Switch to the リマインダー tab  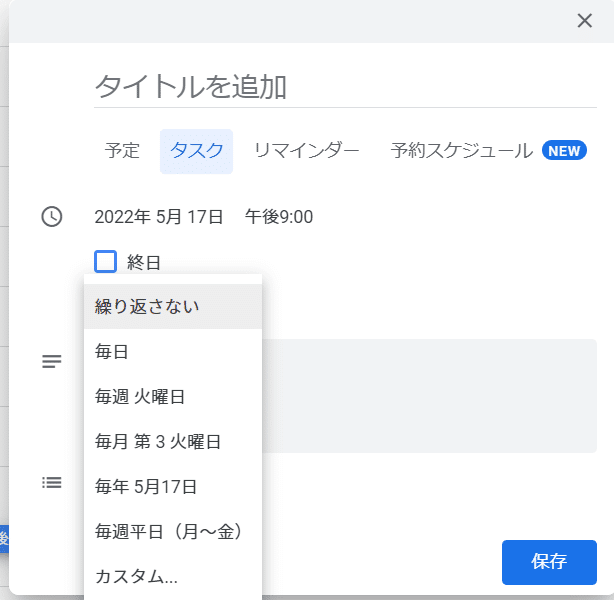coord(307,151)
